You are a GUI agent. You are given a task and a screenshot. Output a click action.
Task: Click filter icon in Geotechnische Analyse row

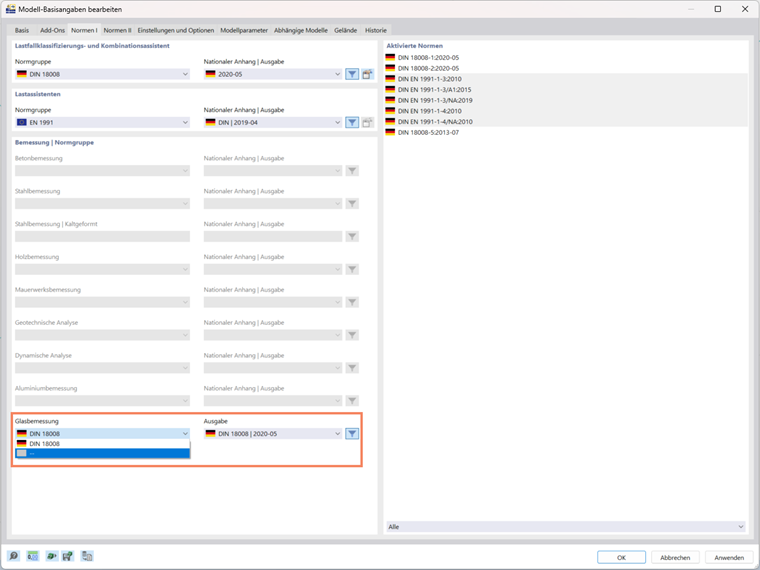tap(352, 335)
